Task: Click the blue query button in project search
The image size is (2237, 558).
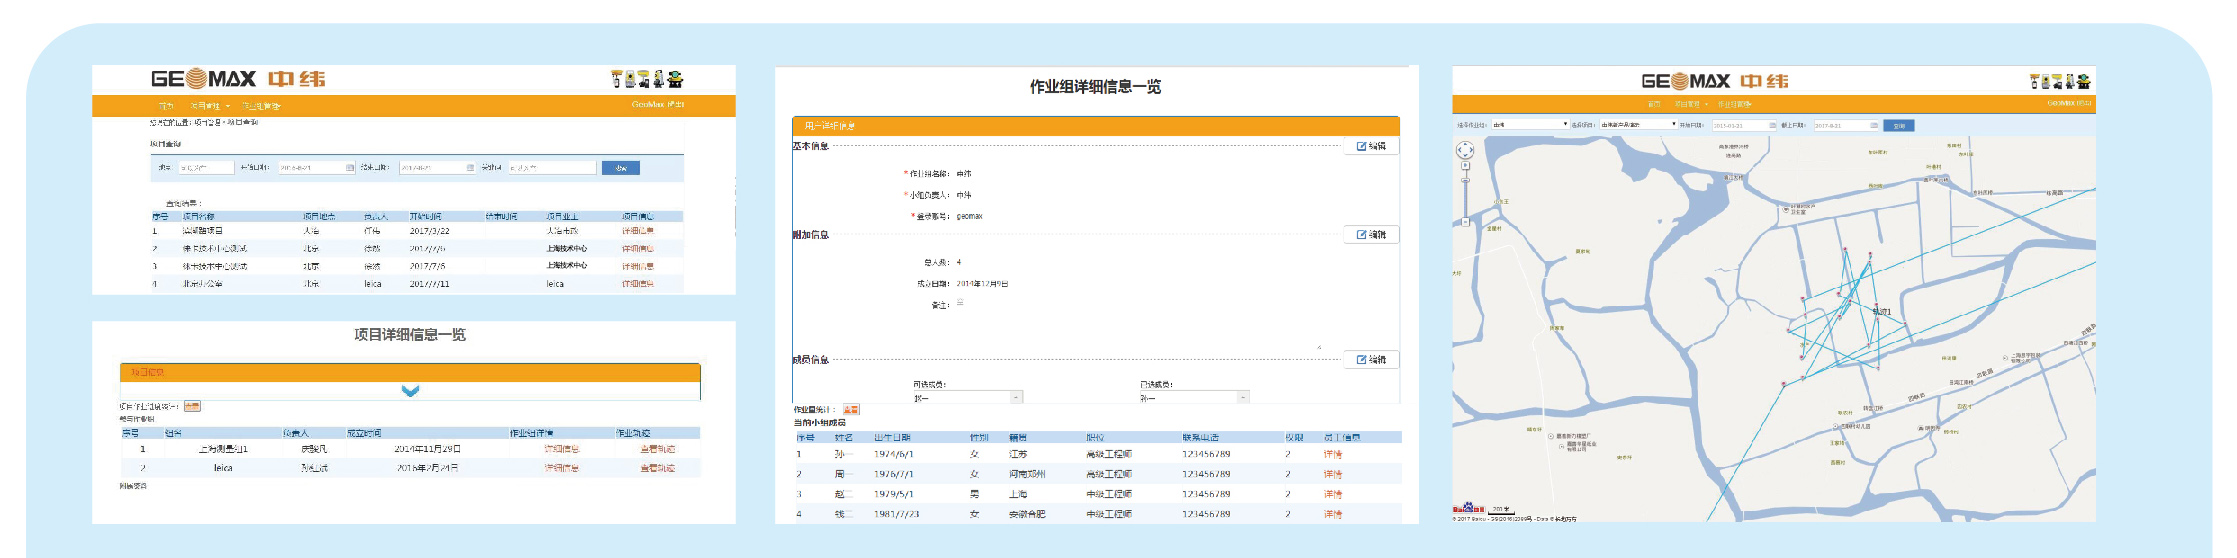Action: pos(620,168)
